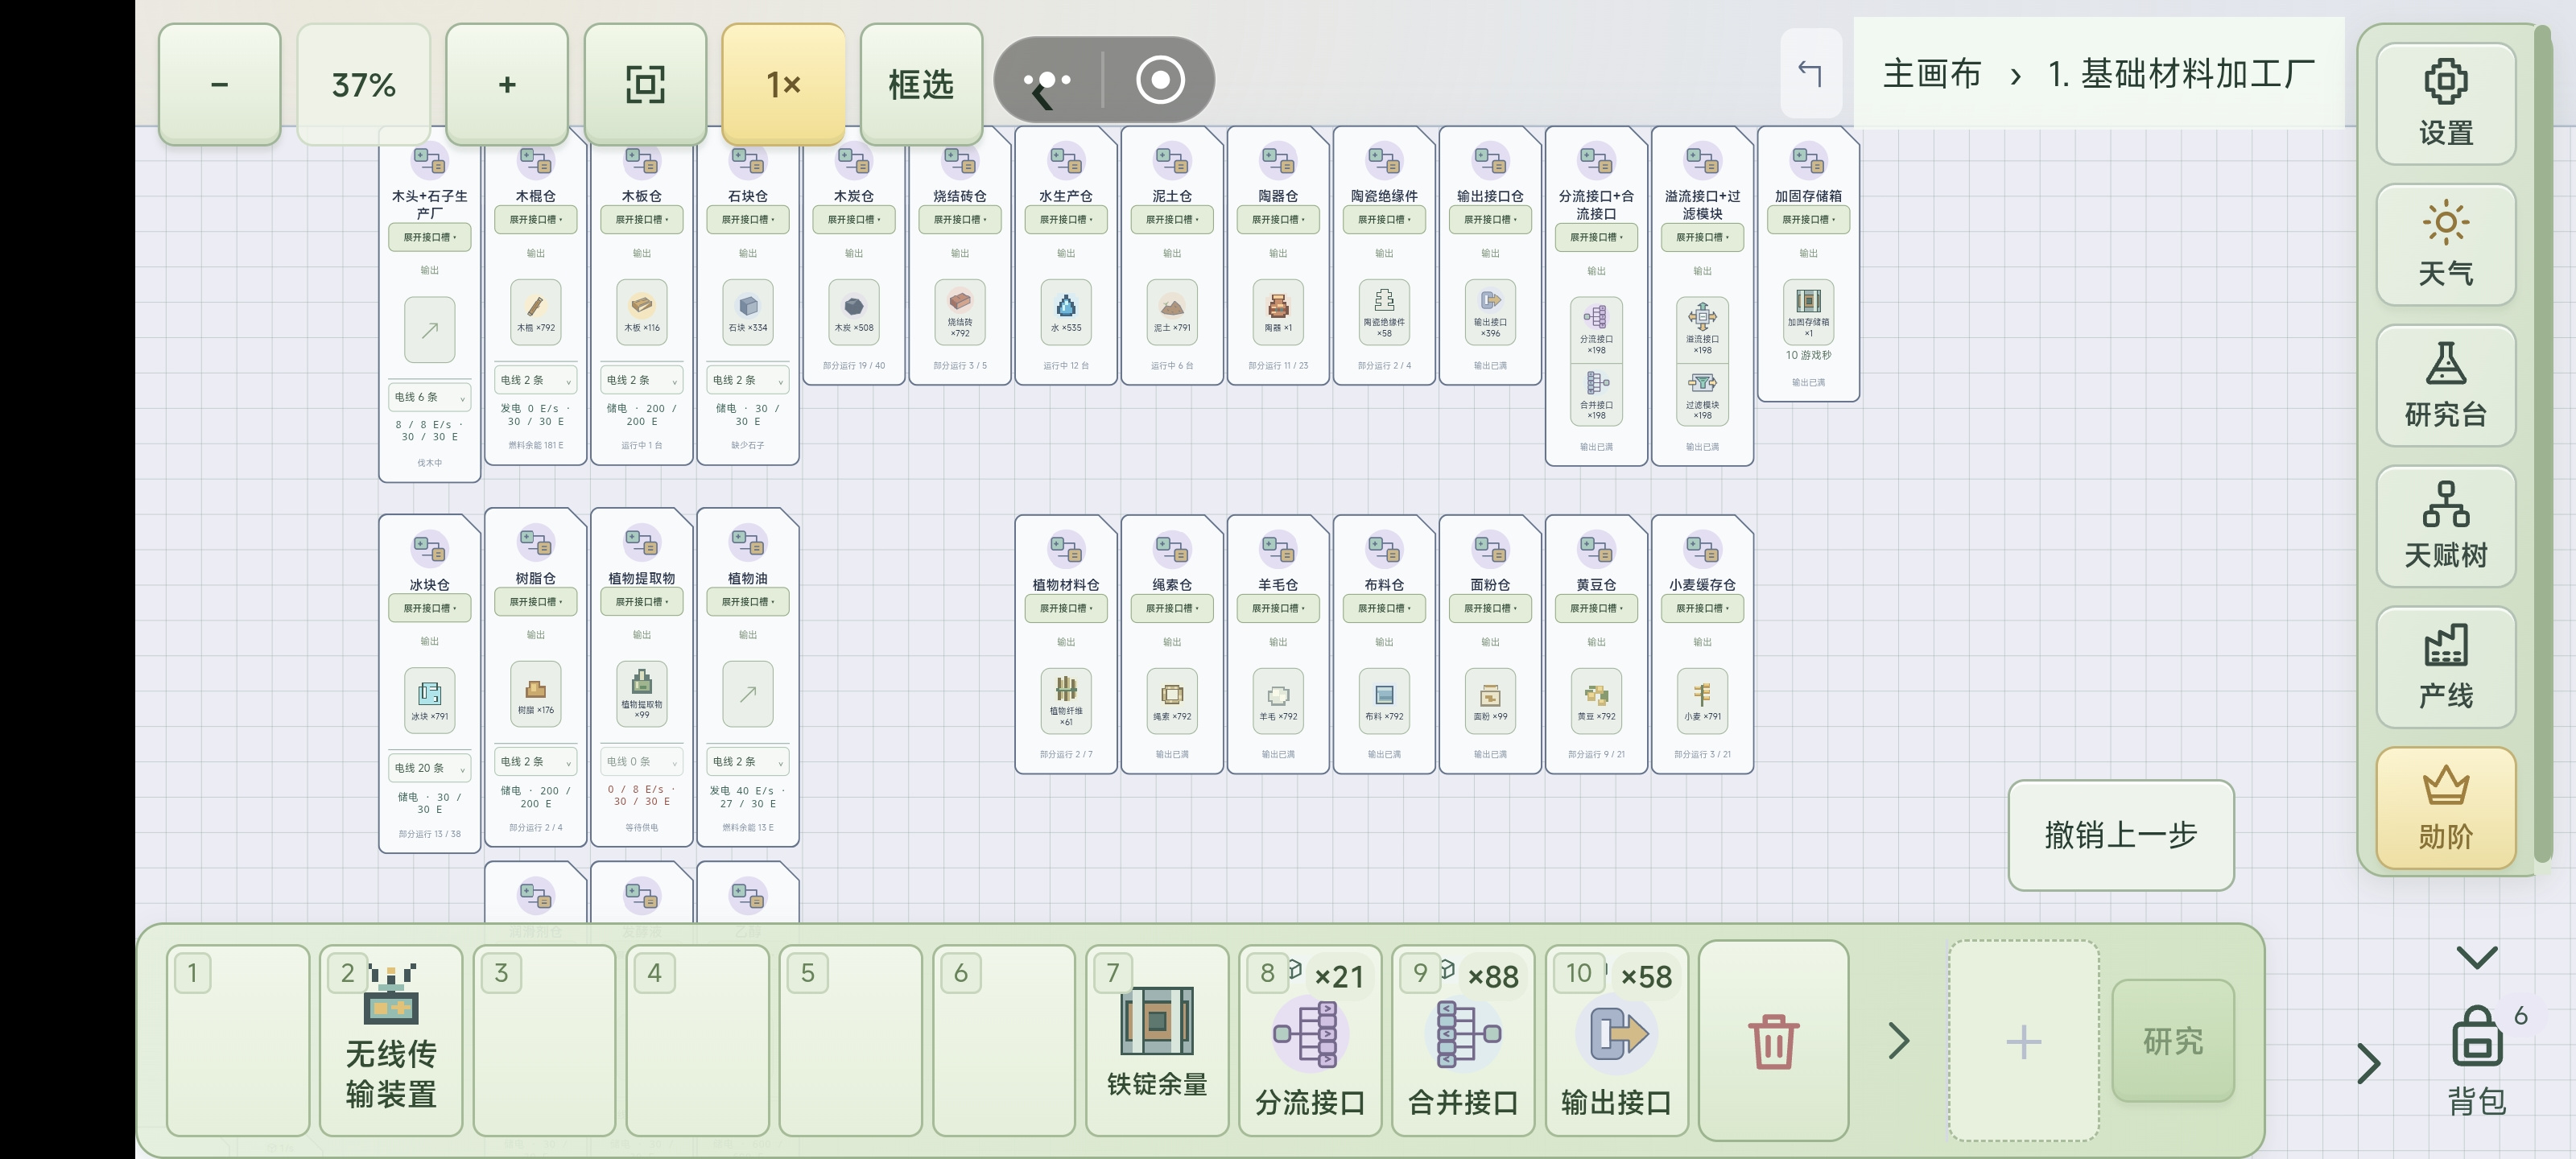The image size is (2576, 1159).
Task: Open the 设置 settings panel
Action: [2445, 104]
